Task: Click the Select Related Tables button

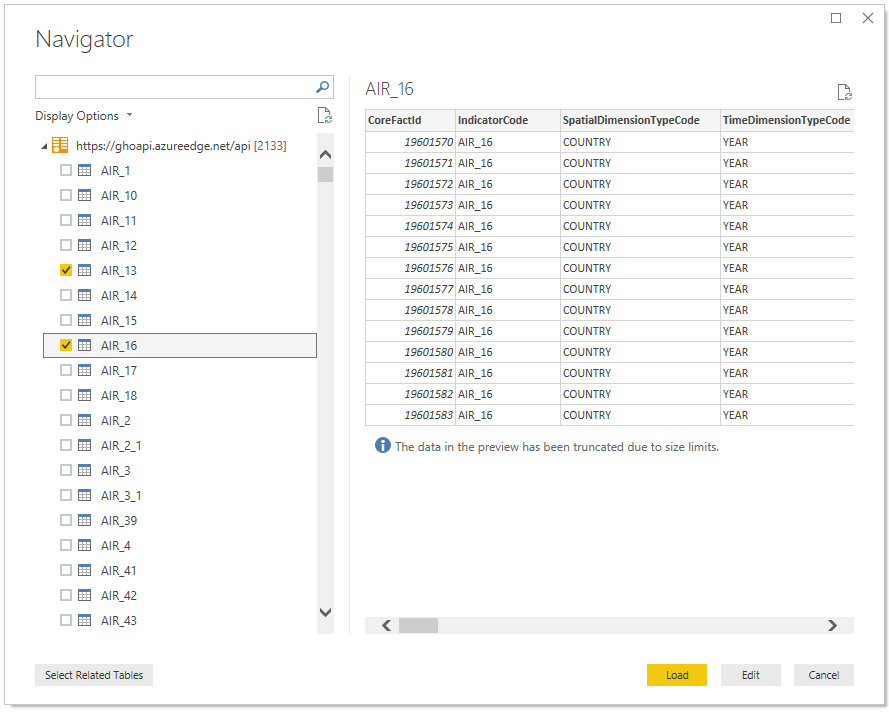Action: [94, 675]
